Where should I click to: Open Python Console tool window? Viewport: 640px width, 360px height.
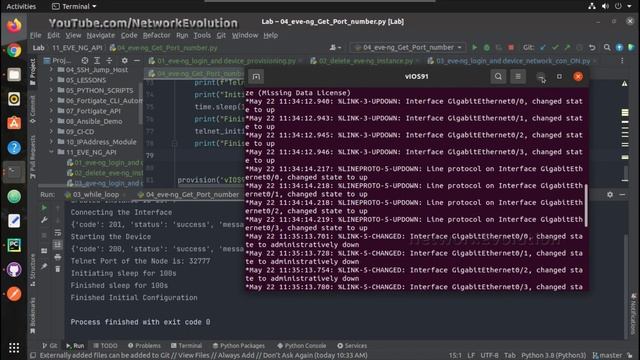click(x=301, y=346)
